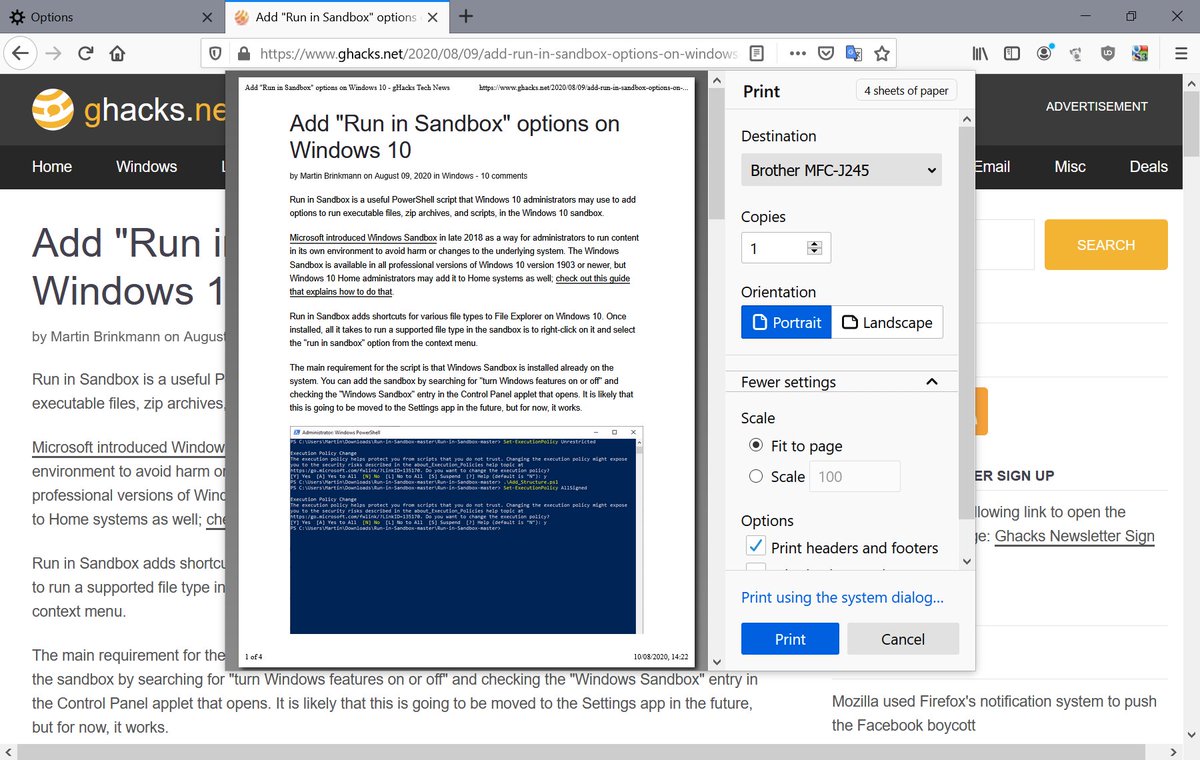Click Martin Brinkmann author name

point(105,336)
